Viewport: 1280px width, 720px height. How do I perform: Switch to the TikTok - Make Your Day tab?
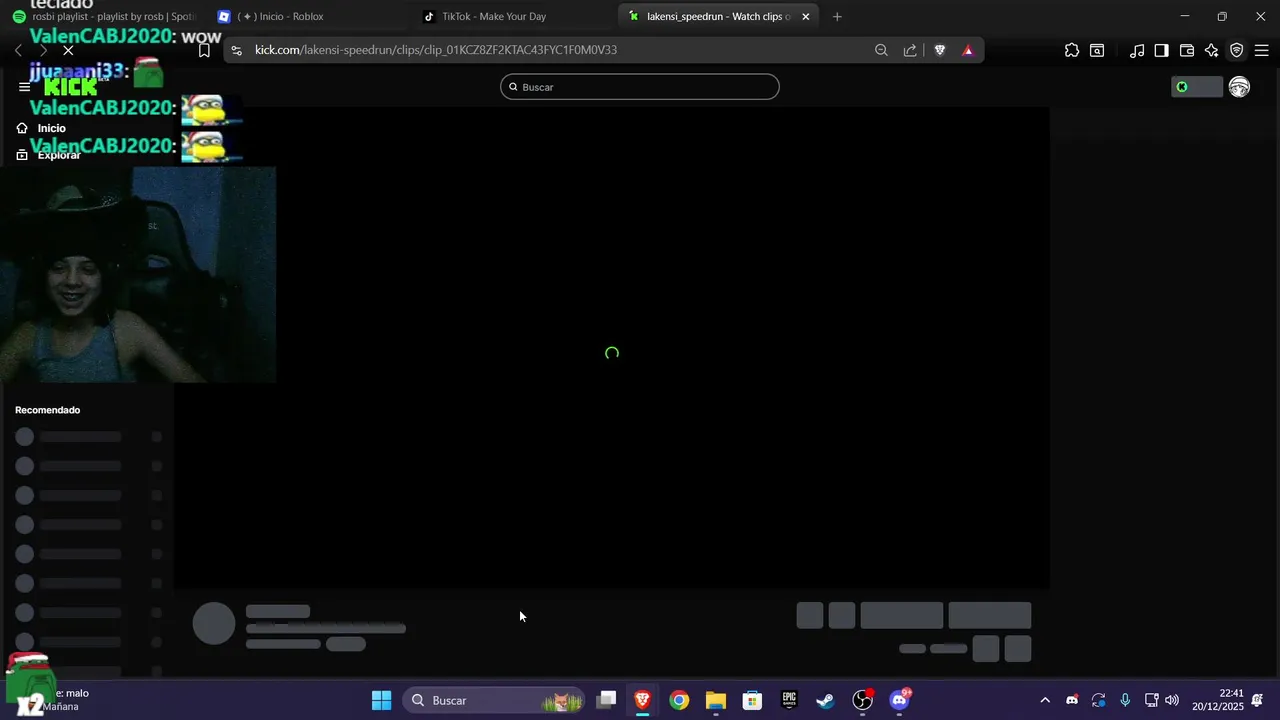click(512, 16)
